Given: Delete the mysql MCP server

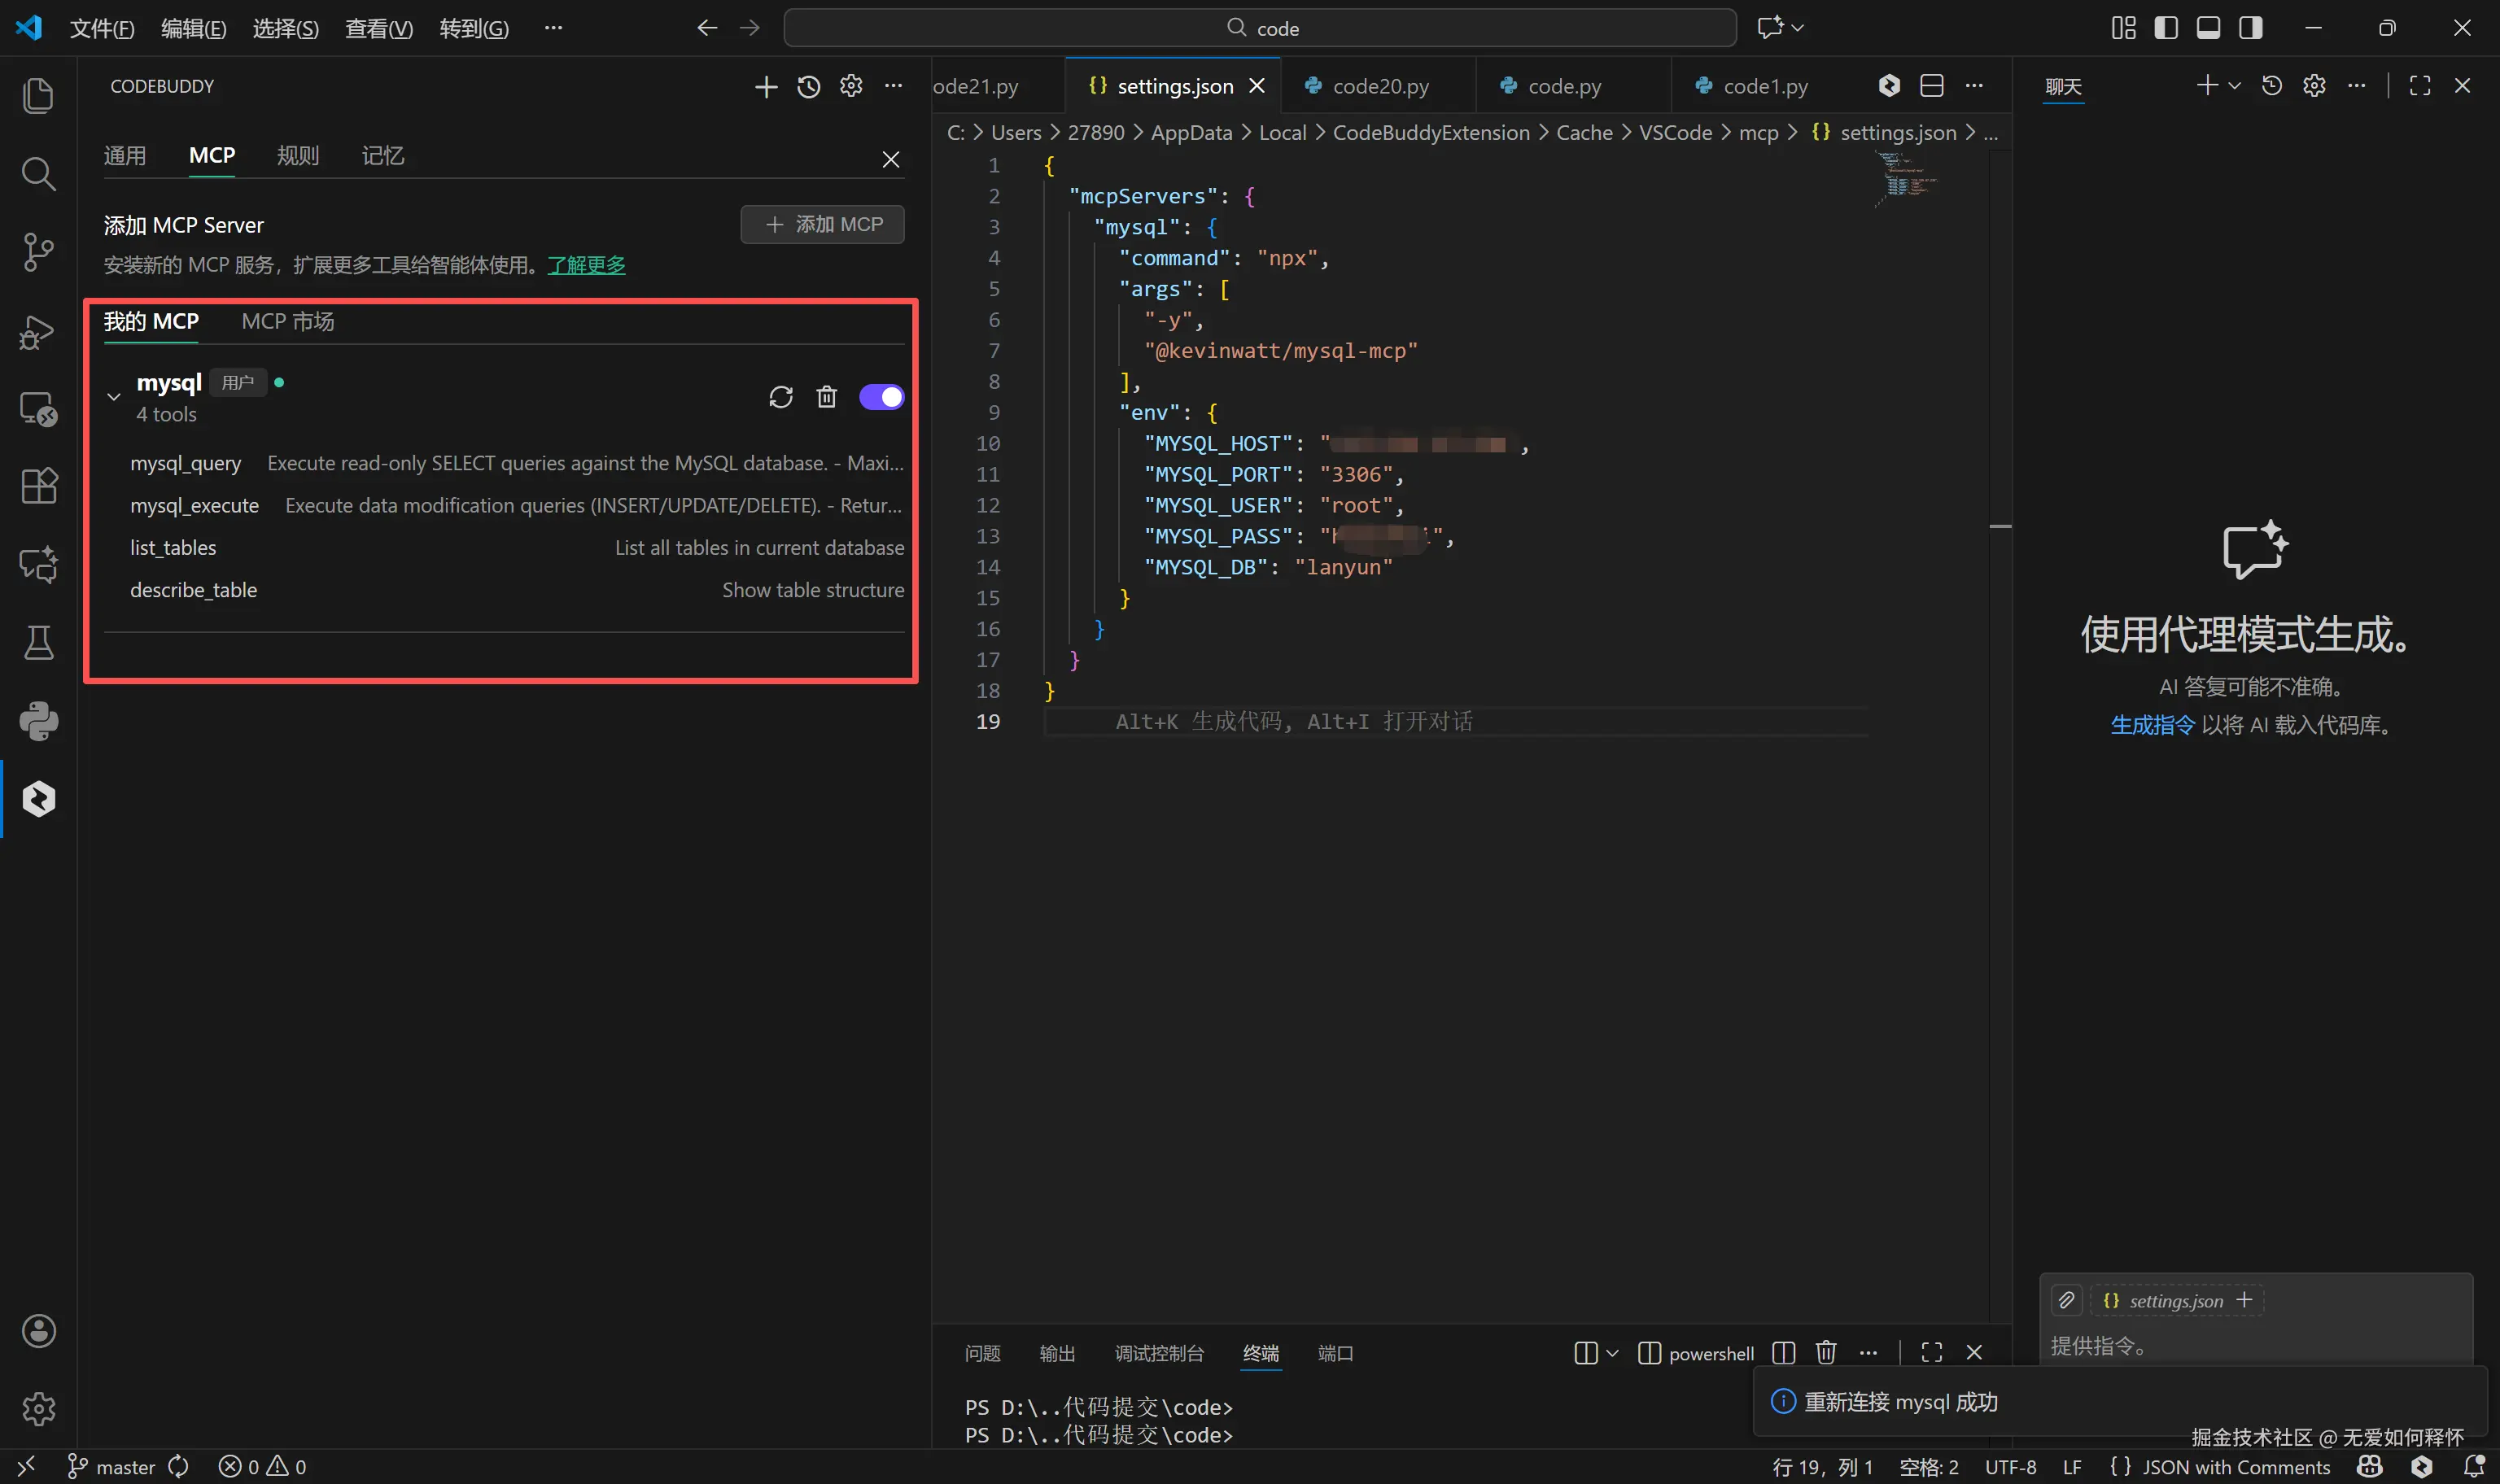Looking at the screenshot, I should (x=826, y=397).
